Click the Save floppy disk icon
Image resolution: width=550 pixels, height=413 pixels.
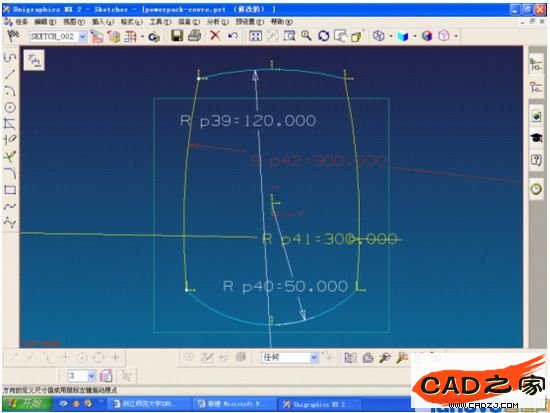177,36
